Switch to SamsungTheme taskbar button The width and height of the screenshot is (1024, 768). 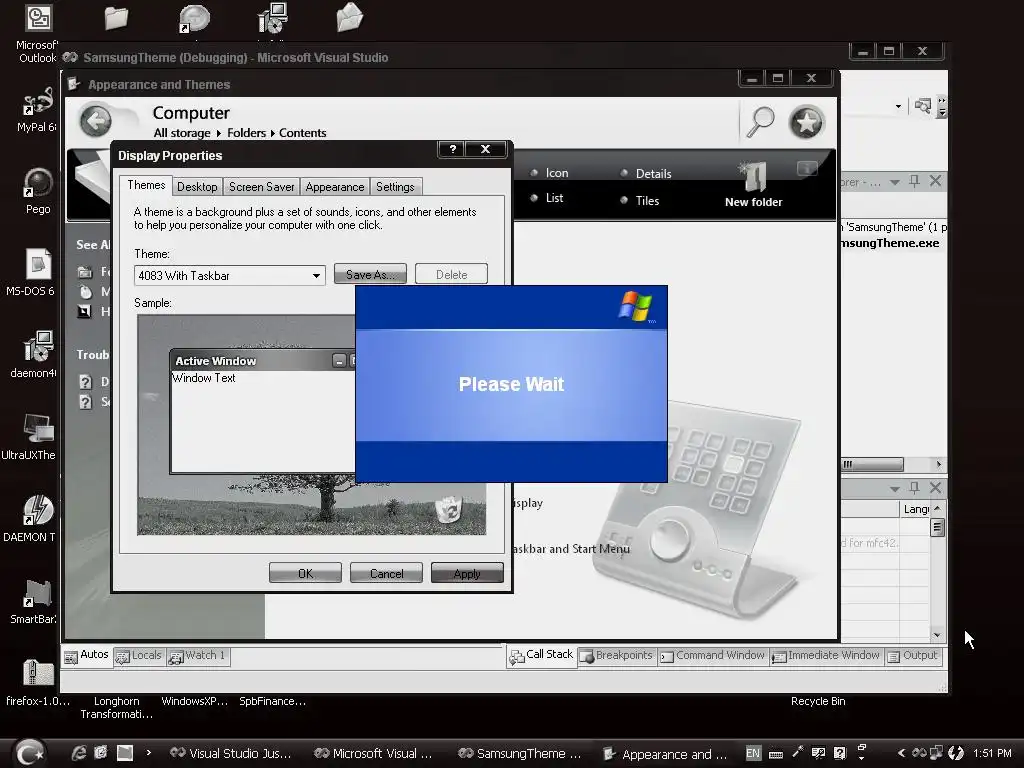click(x=520, y=753)
